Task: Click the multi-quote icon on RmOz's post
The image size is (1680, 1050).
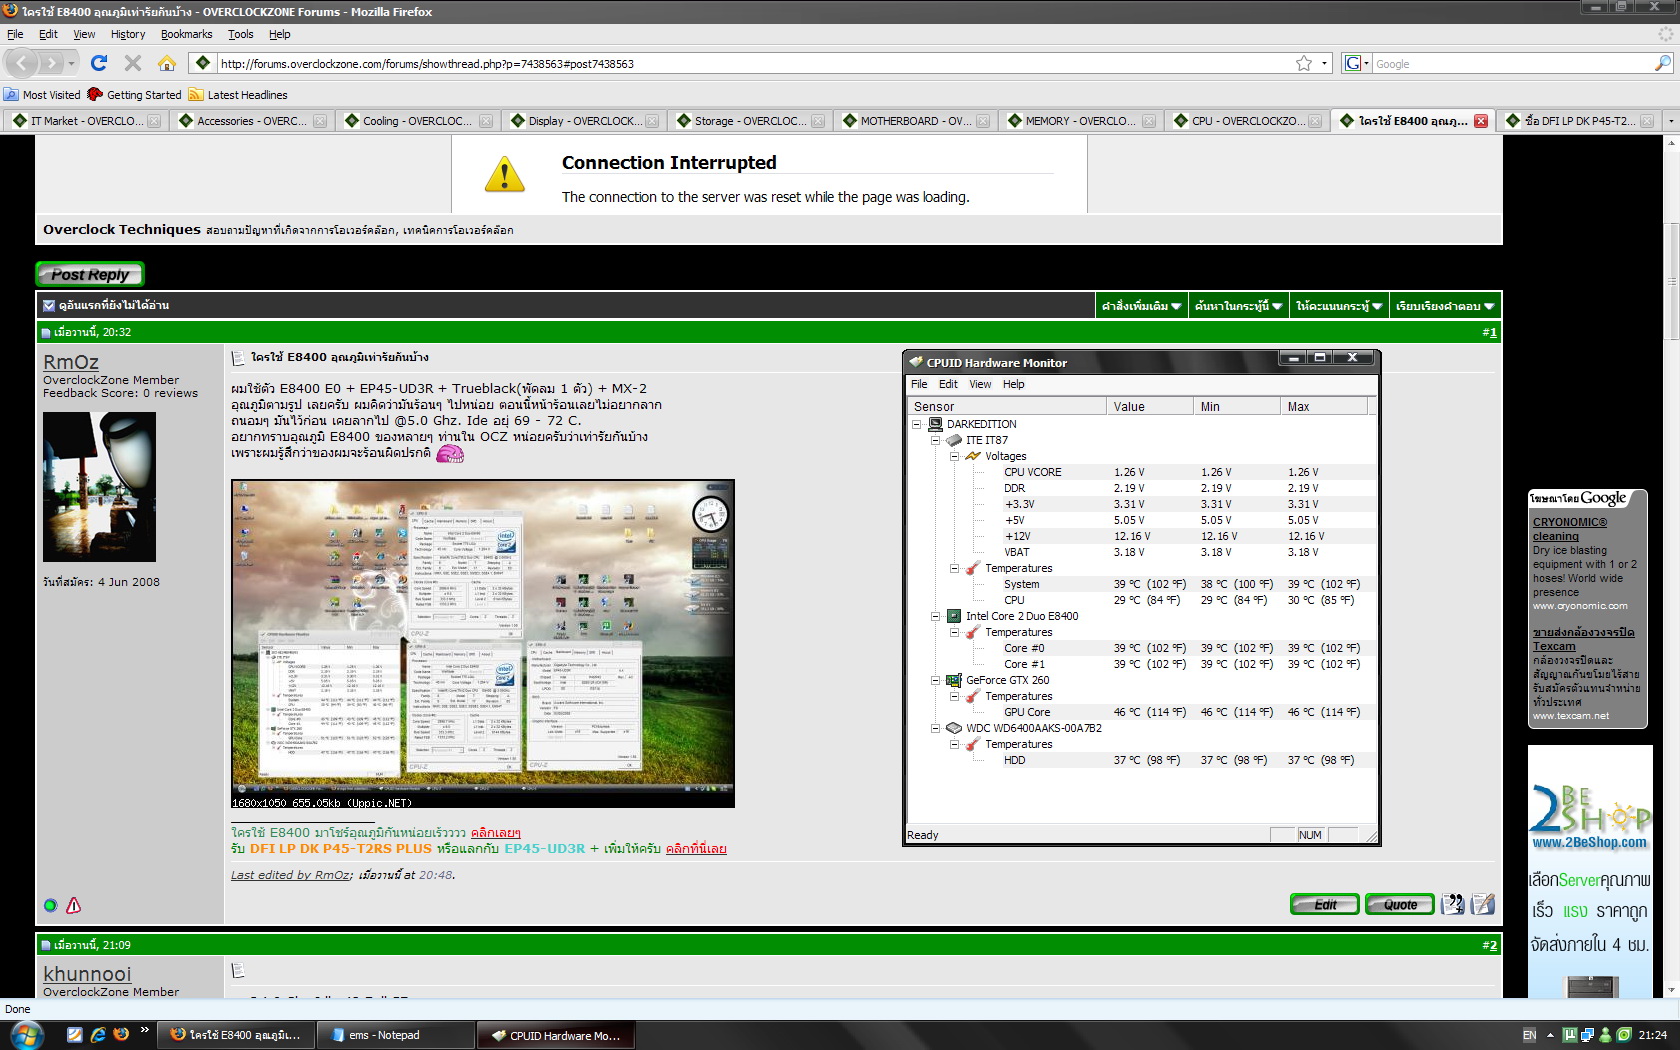Action: click(1453, 904)
